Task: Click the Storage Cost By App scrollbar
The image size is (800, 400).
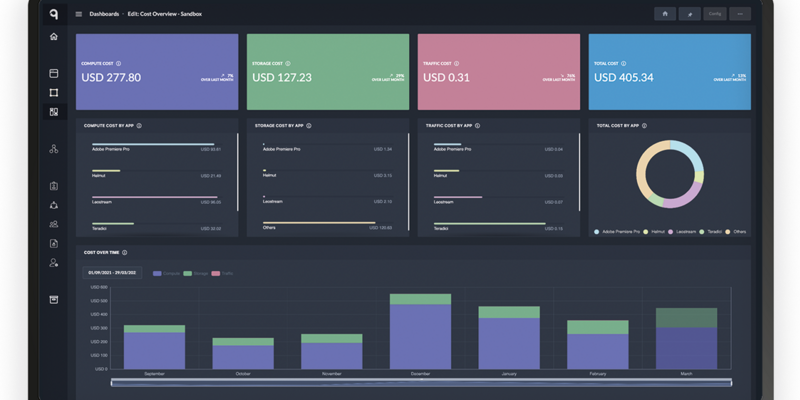Action: click(408, 182)
